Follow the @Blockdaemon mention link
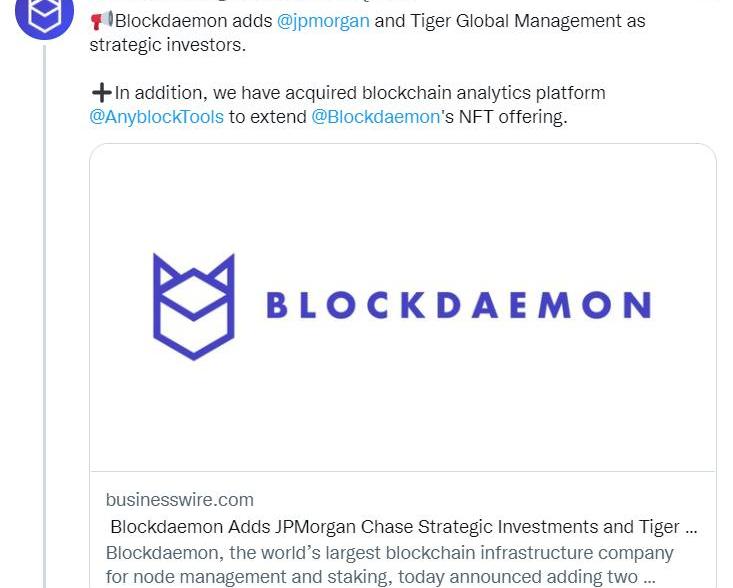This screenshot has width=733, height=588. [375, 117]
